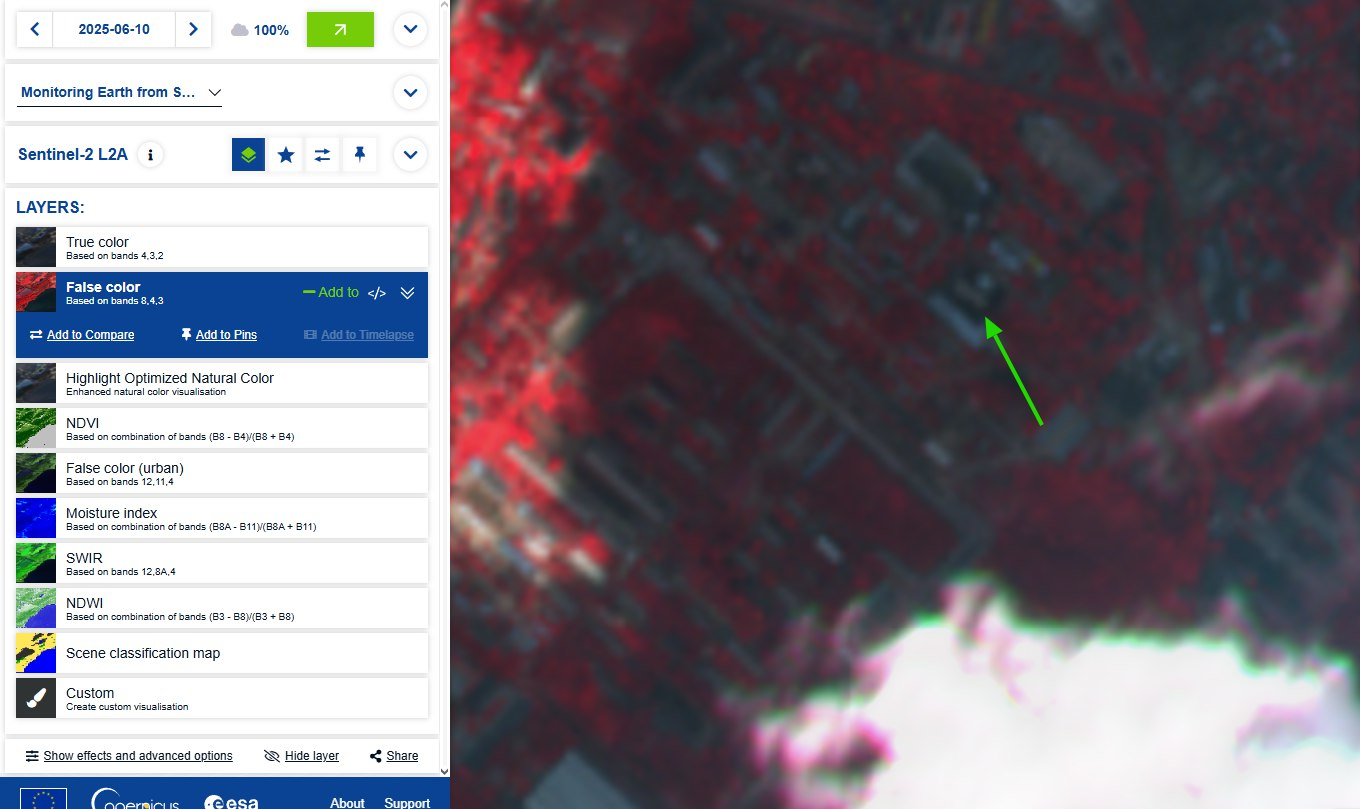Click the 2025-06-10 date field

[x=114, y=30]
